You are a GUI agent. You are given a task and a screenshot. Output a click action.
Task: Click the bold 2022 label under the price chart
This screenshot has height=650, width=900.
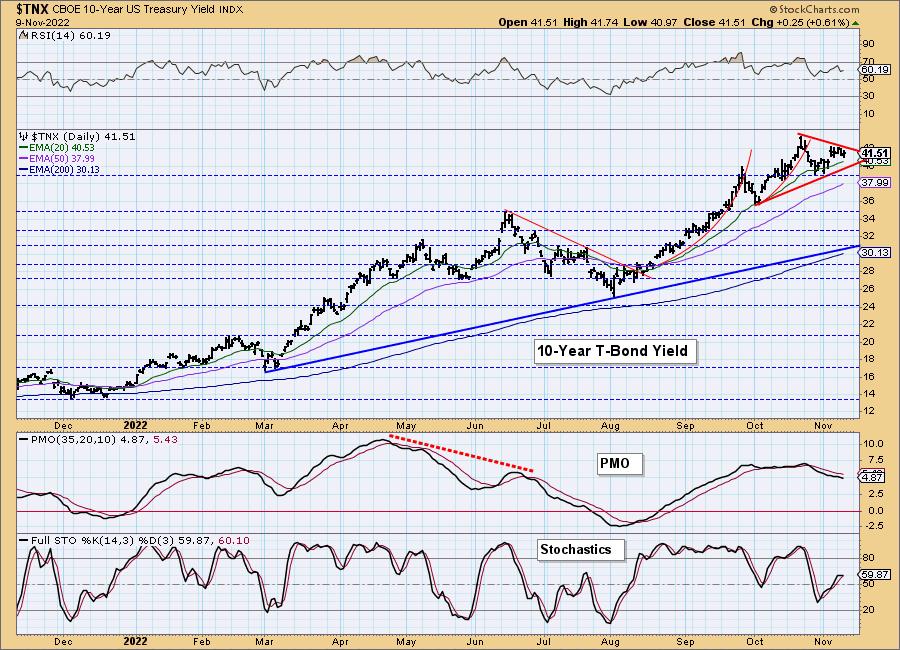(135, 425)
